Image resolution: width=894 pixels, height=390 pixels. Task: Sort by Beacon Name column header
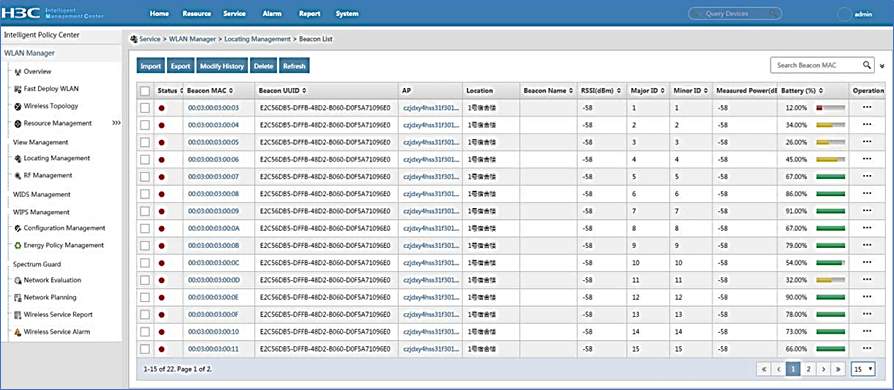pyautogui.click(x=547, y=91)
